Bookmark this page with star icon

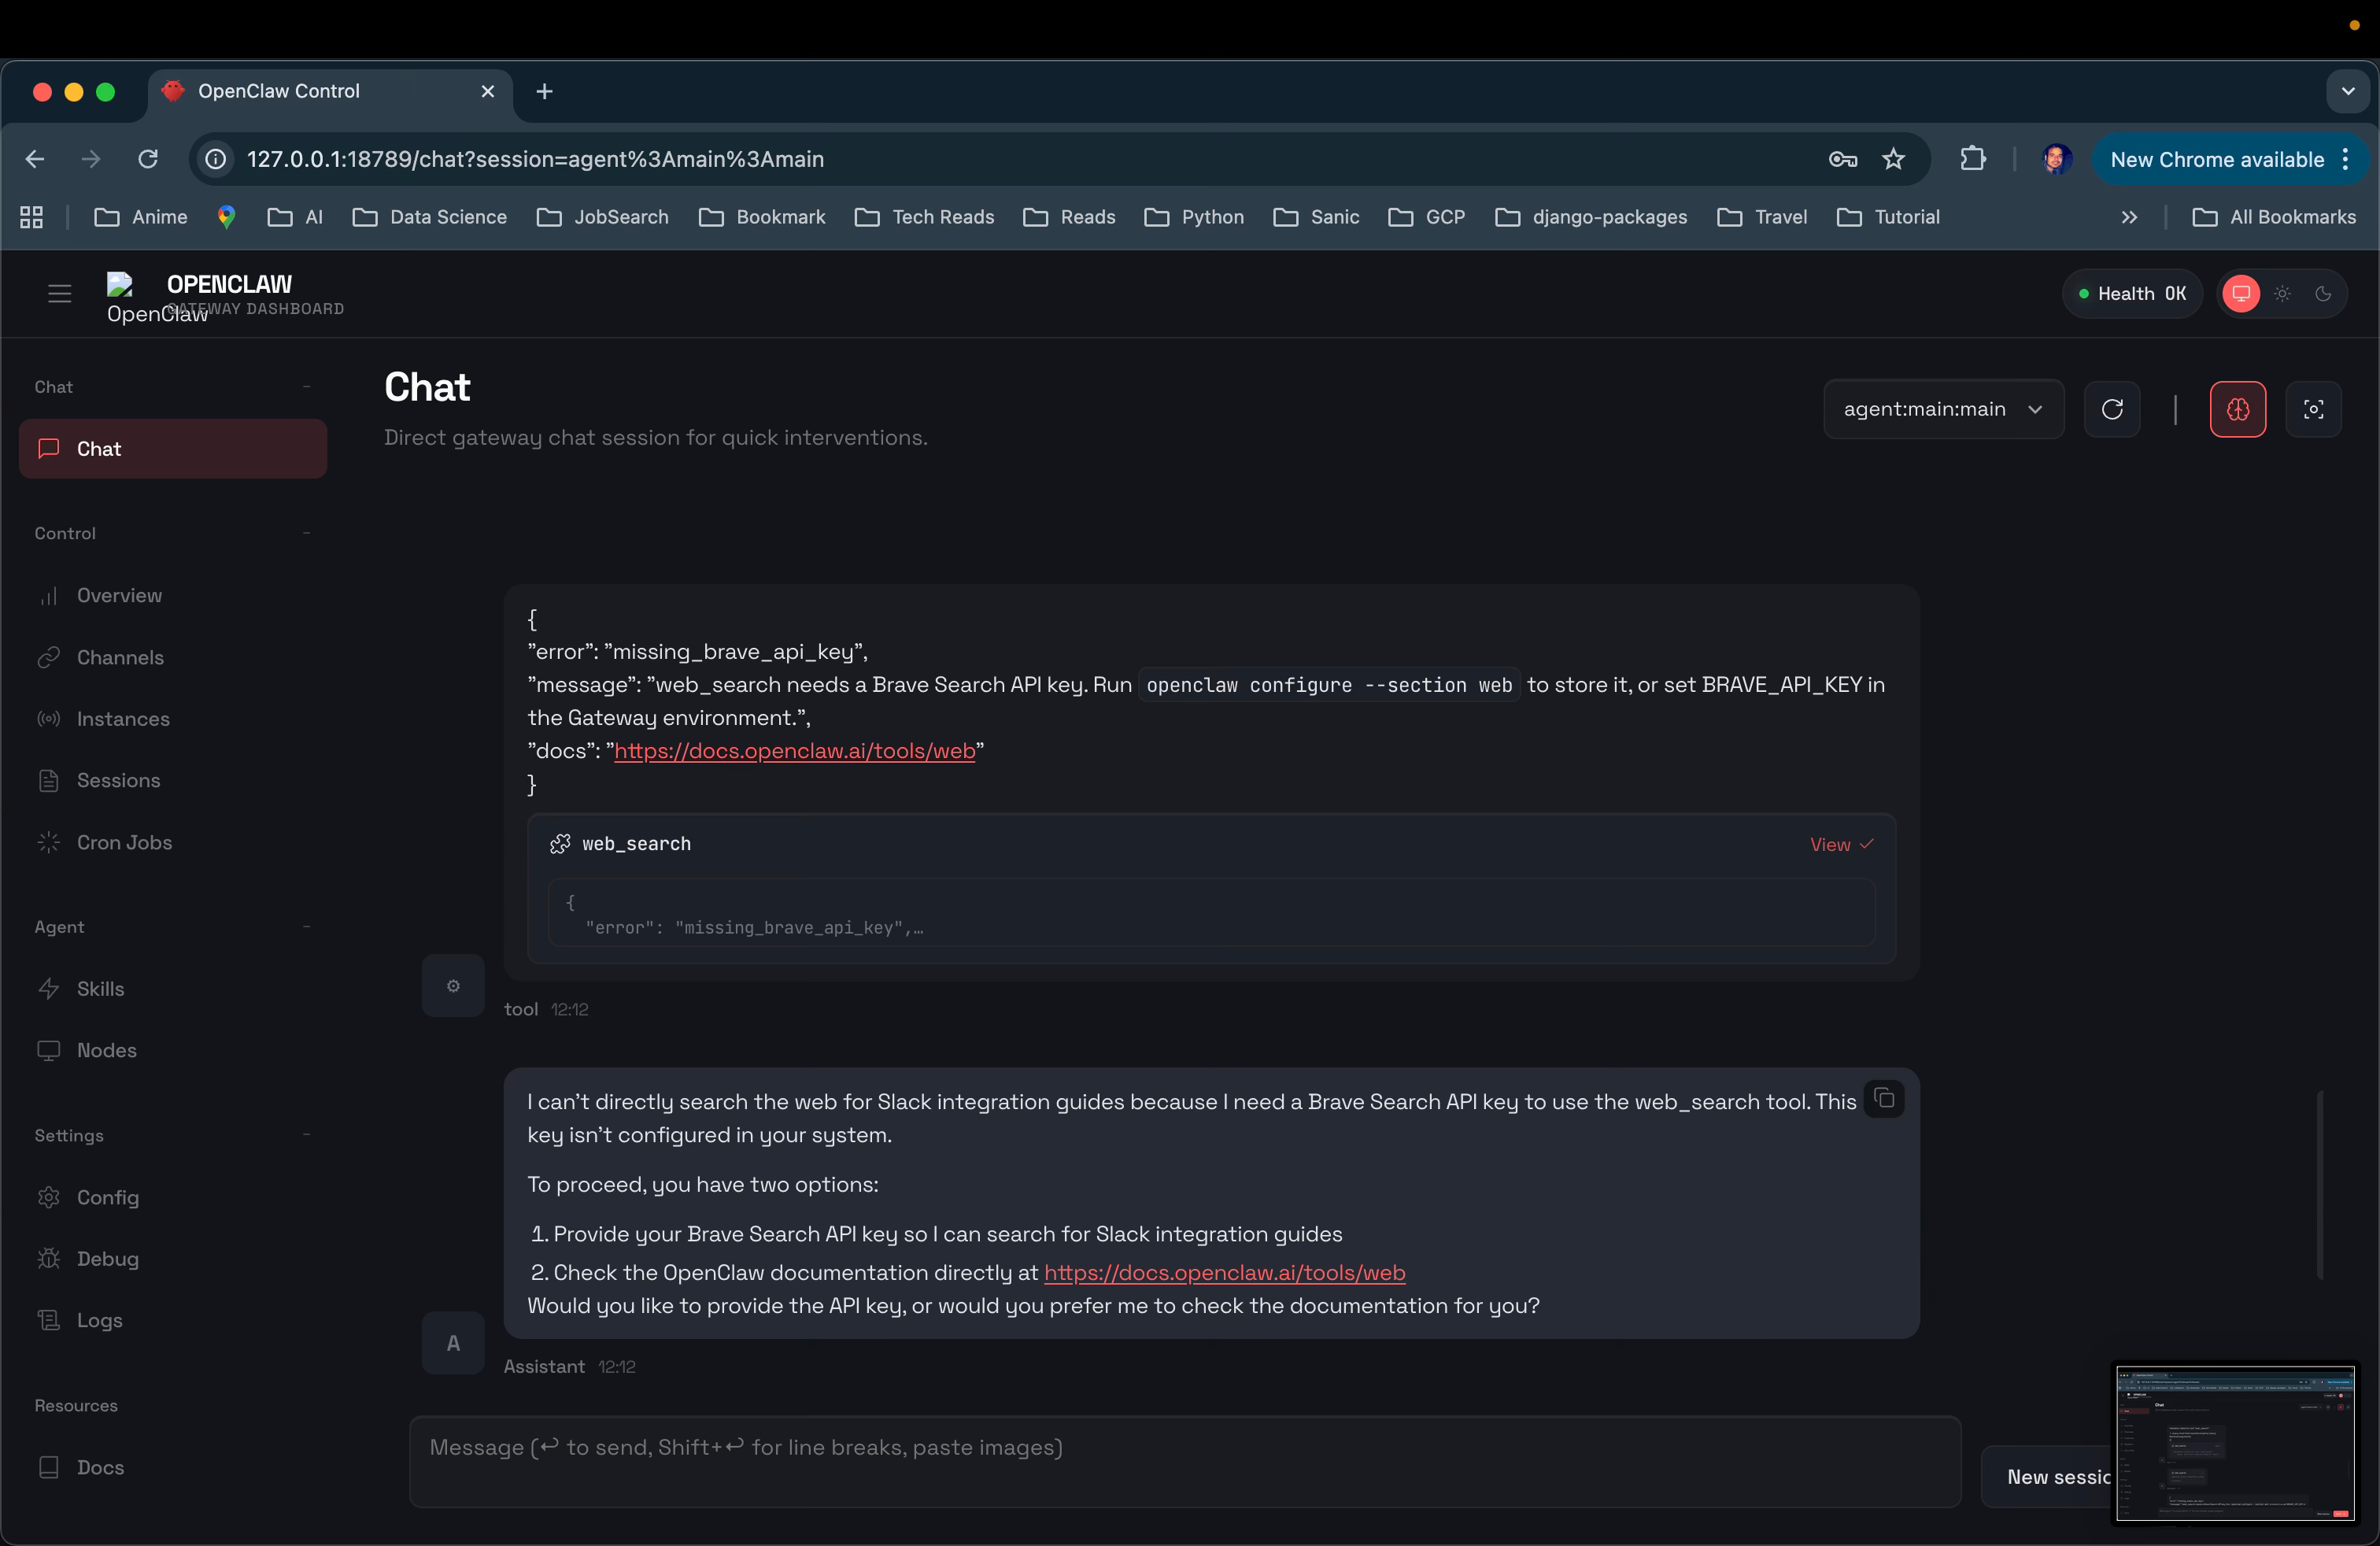1892,159
